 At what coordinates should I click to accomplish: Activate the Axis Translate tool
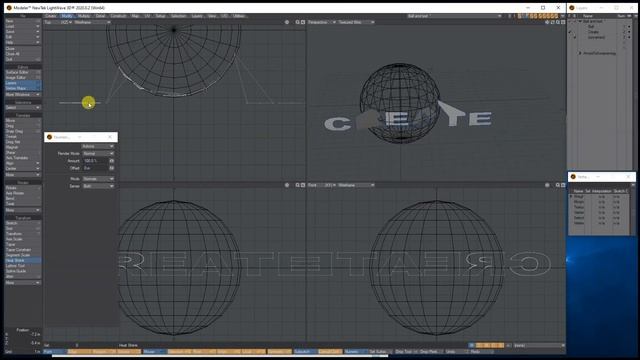23,158
